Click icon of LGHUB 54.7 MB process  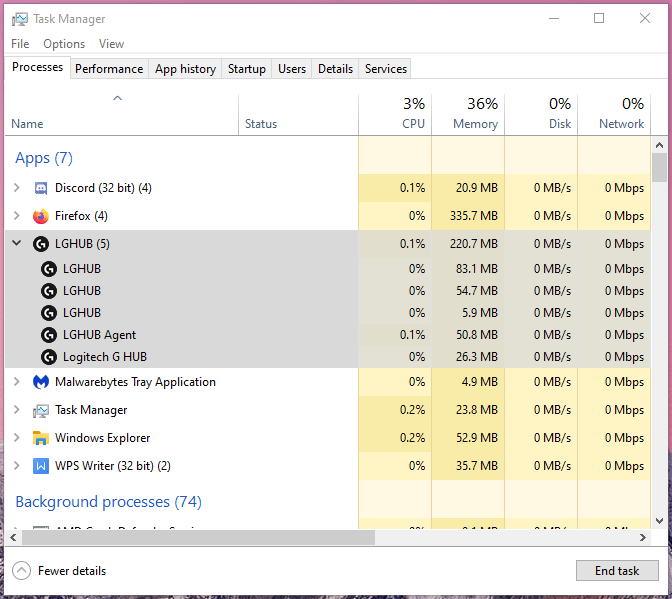(x=49, y=291)
